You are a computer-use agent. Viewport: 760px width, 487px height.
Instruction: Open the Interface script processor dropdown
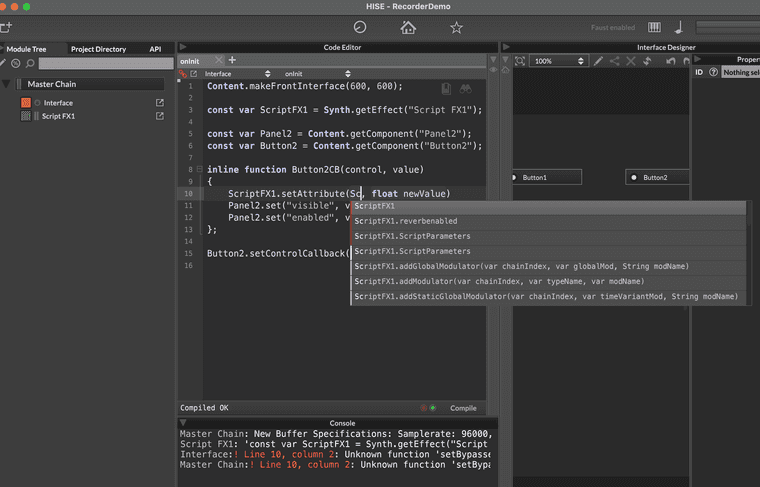pyautogui.click(x=236, y=74)
